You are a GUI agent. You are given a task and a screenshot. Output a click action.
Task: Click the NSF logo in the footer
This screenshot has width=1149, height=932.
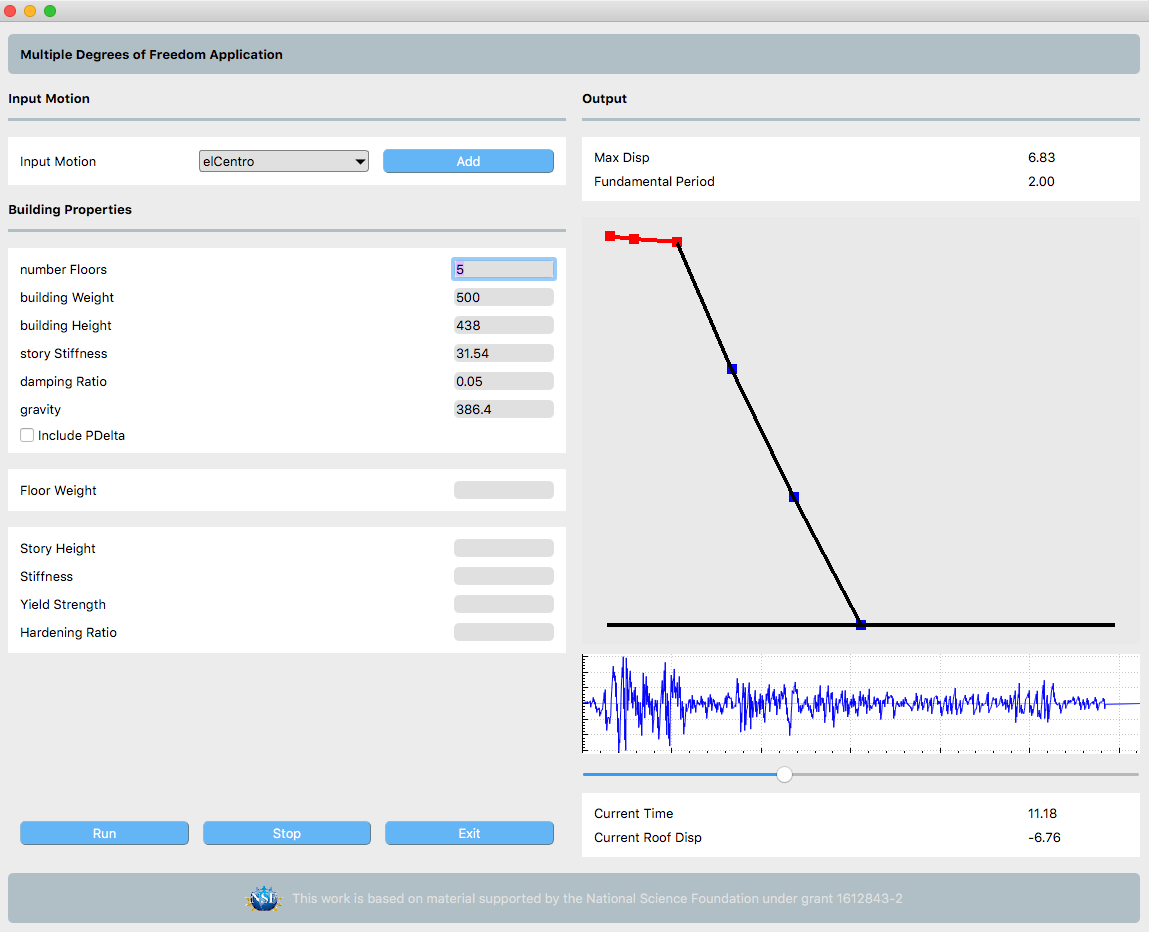click(x=263, y=898)
